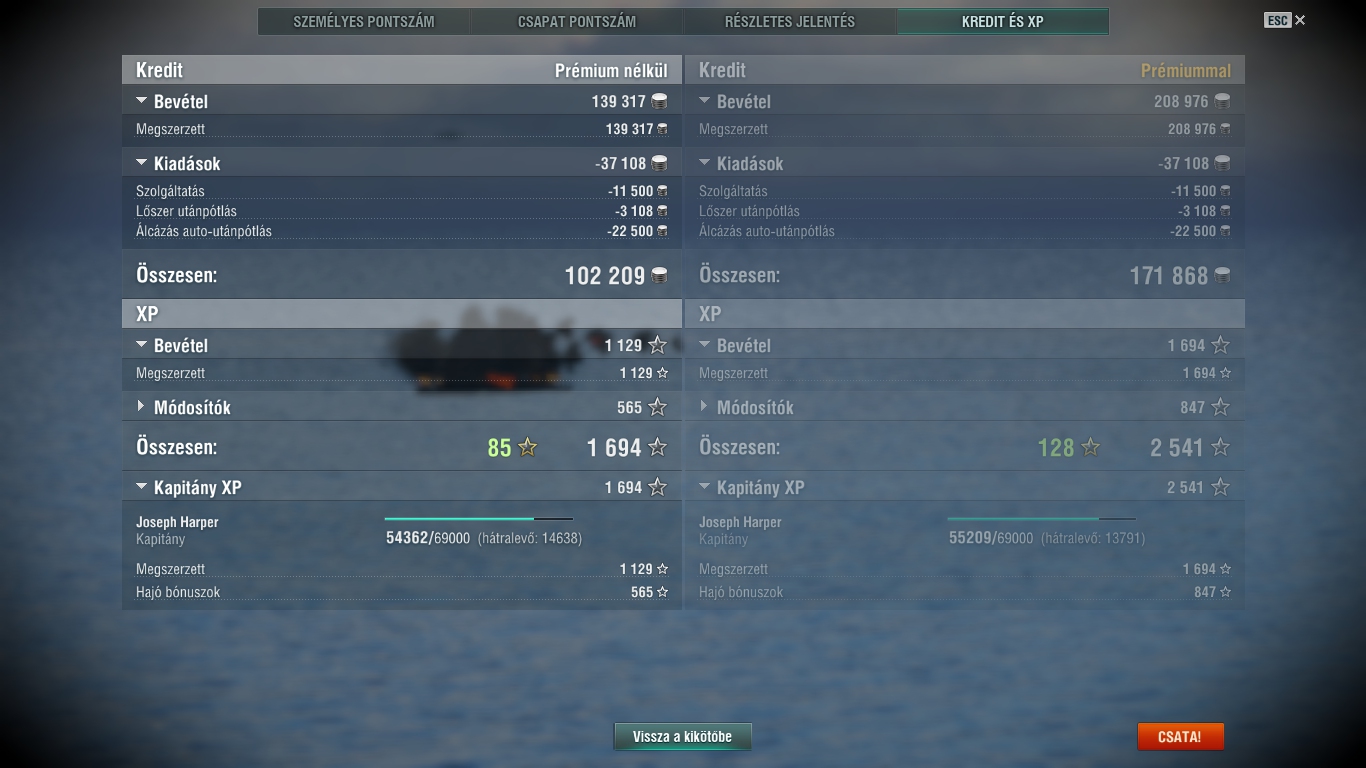The width and height of the screenshot is (1366, 768).
Task: Click the star icon next to green 85
Action: [x=527, y=447]
